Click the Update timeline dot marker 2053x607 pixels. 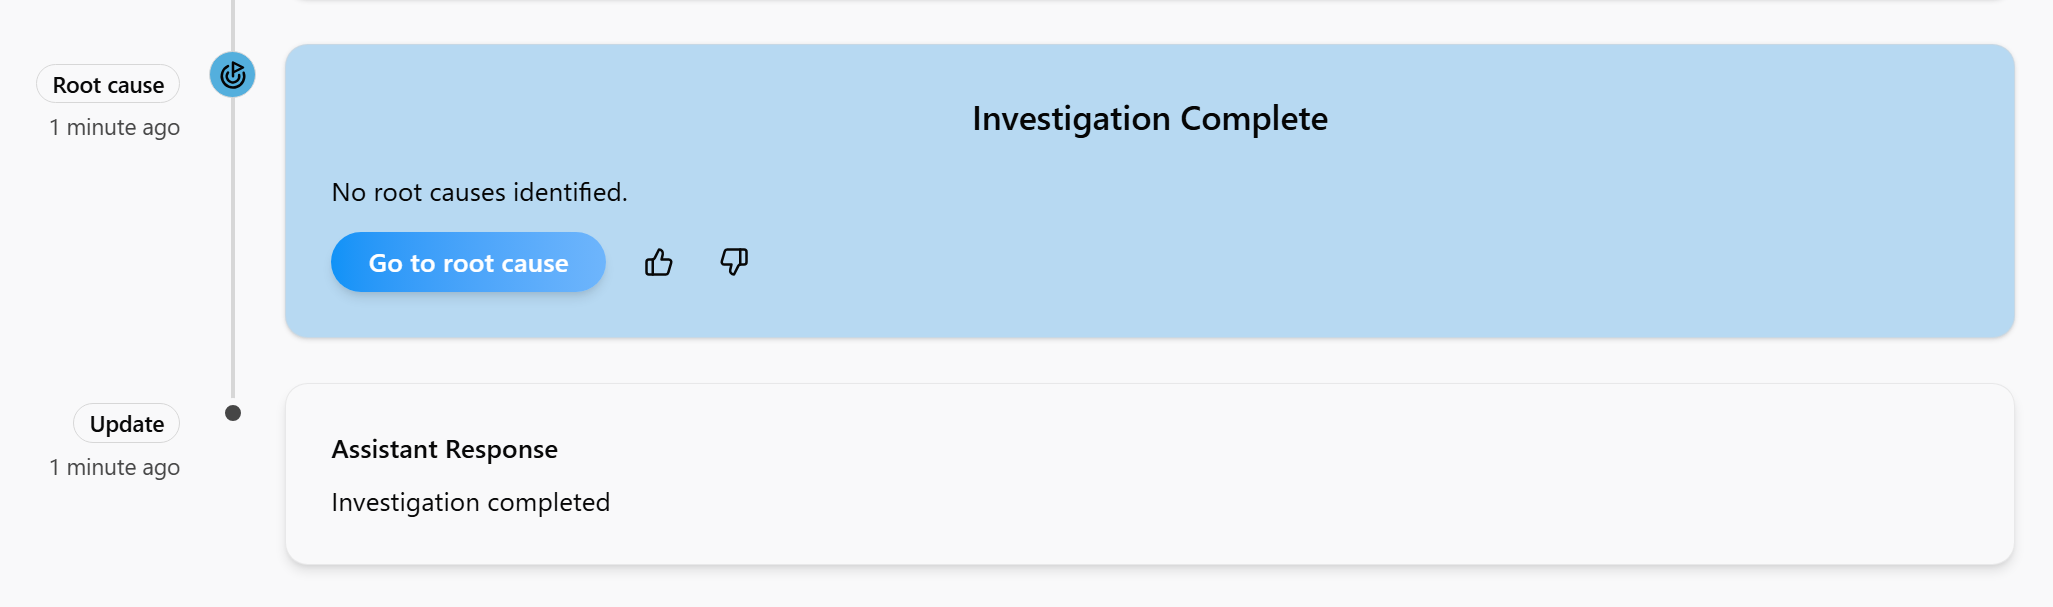coord(233,413)
